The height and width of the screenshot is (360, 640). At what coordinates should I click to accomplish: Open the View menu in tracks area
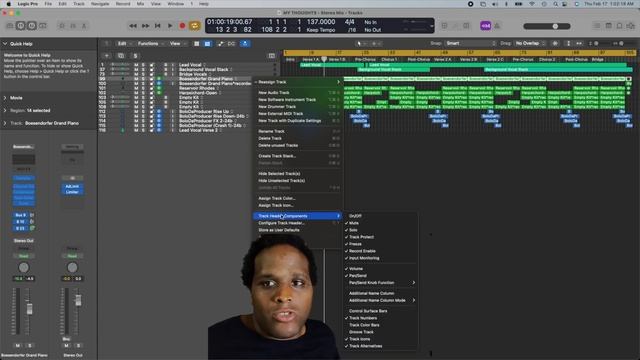pyautogui.click(x=177, y=44)
